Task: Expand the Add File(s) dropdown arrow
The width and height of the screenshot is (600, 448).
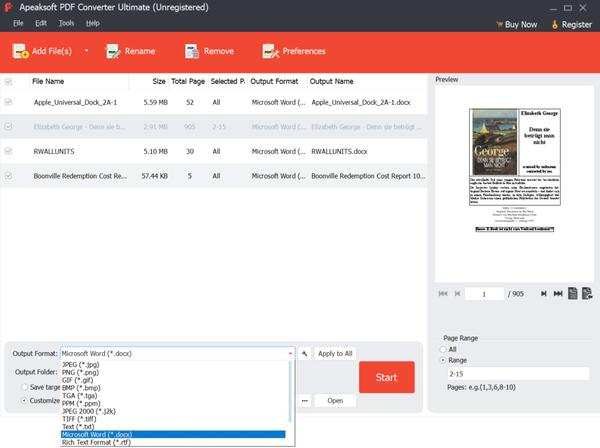Action: [x=86, y=51]
